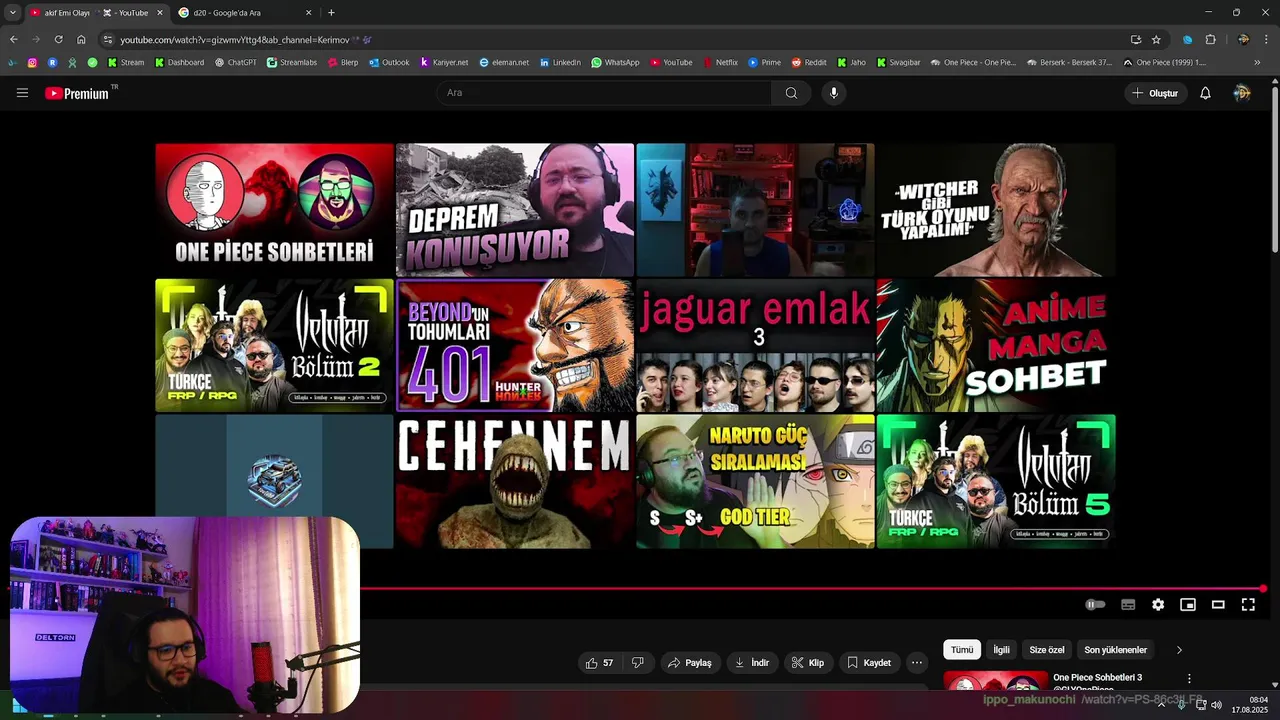
Task: Open Chrome tab search dropdown
Action: click(12, 13)
